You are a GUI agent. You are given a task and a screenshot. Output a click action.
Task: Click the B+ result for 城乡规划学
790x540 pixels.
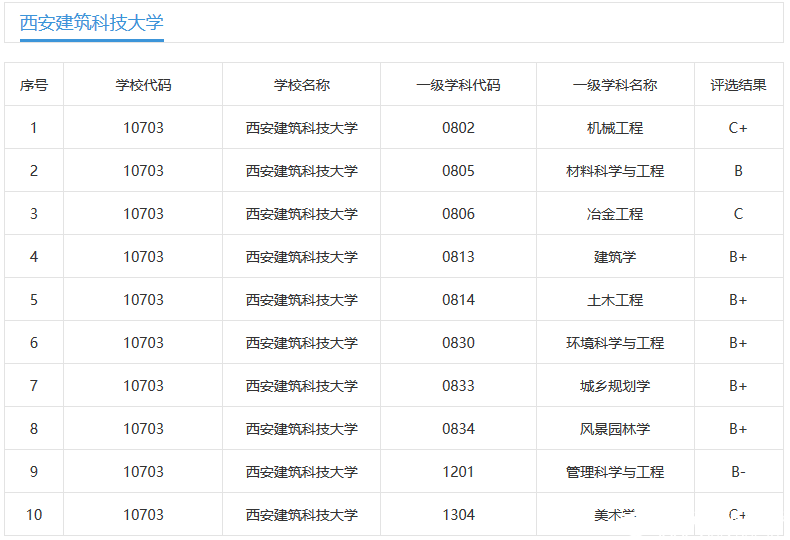pyautogui.click(x=738, y=386)
